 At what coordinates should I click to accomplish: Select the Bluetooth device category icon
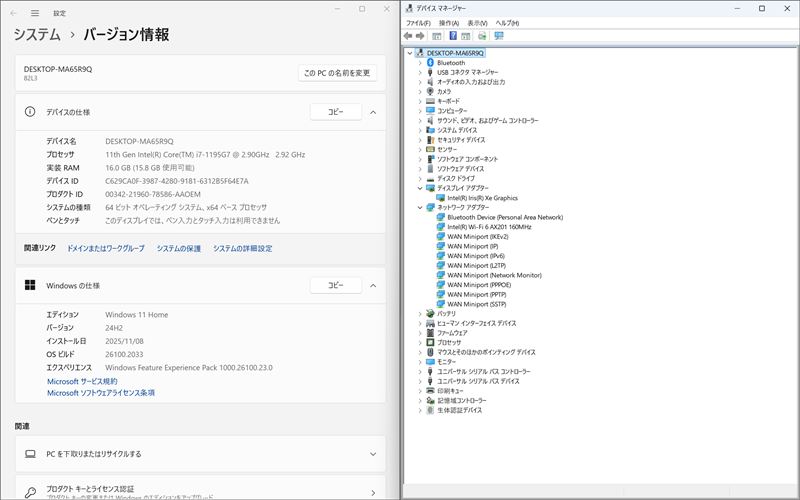[x=430, y=63]
